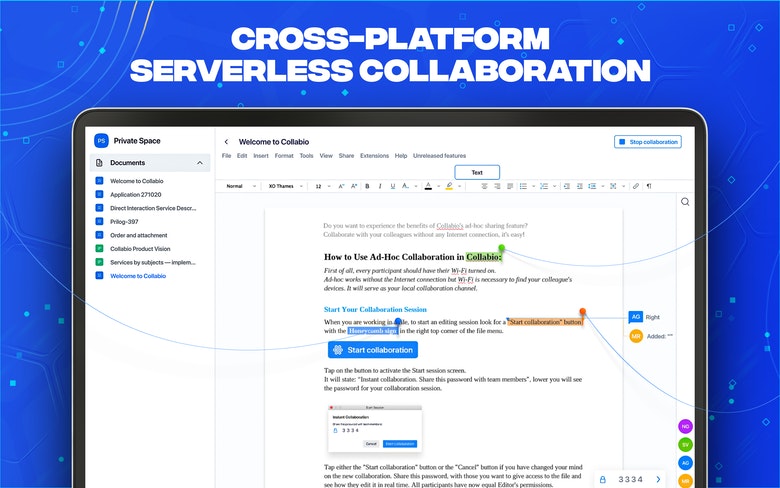Viewport: 780px width, 488px height.
Task: Click the PS Private Space avatar
Action: coord(101,141)
